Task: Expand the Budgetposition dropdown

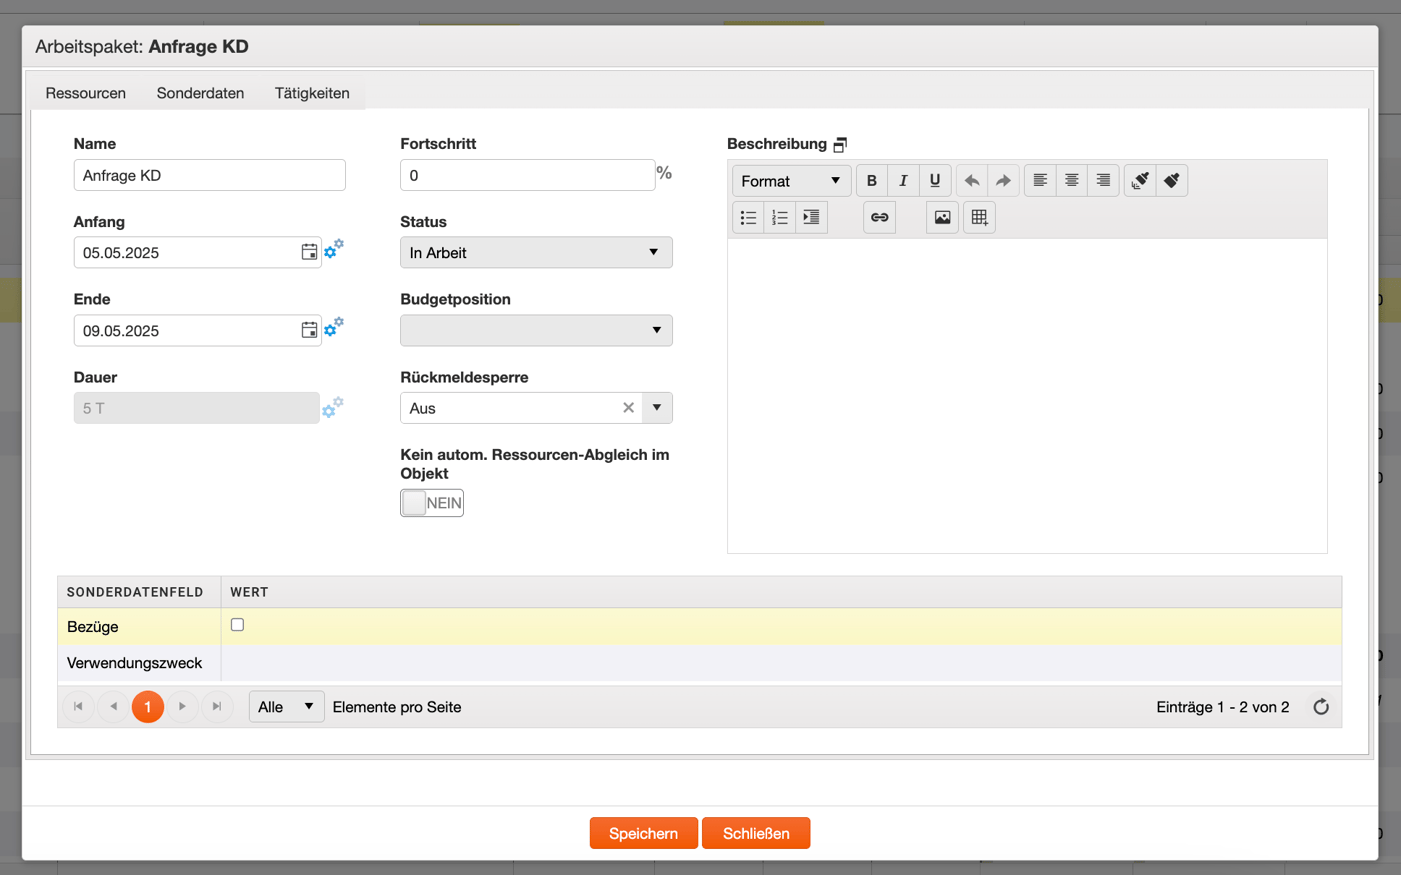Action: click(x=536, y=330)
